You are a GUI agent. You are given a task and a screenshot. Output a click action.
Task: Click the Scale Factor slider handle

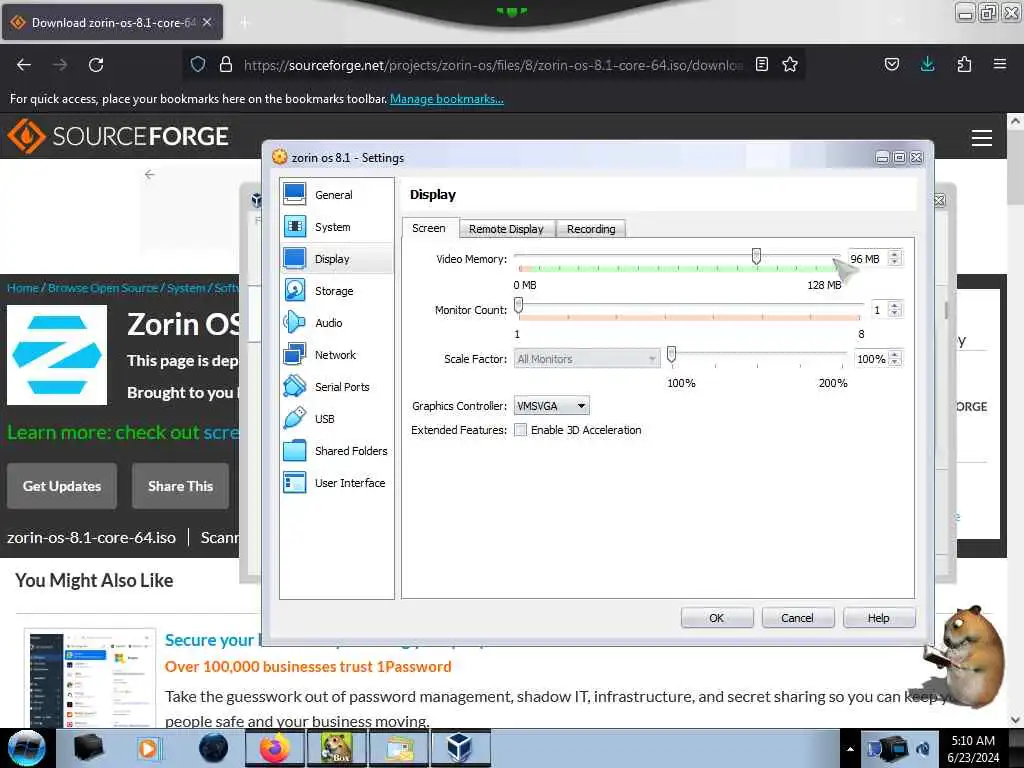pos(671,354)
